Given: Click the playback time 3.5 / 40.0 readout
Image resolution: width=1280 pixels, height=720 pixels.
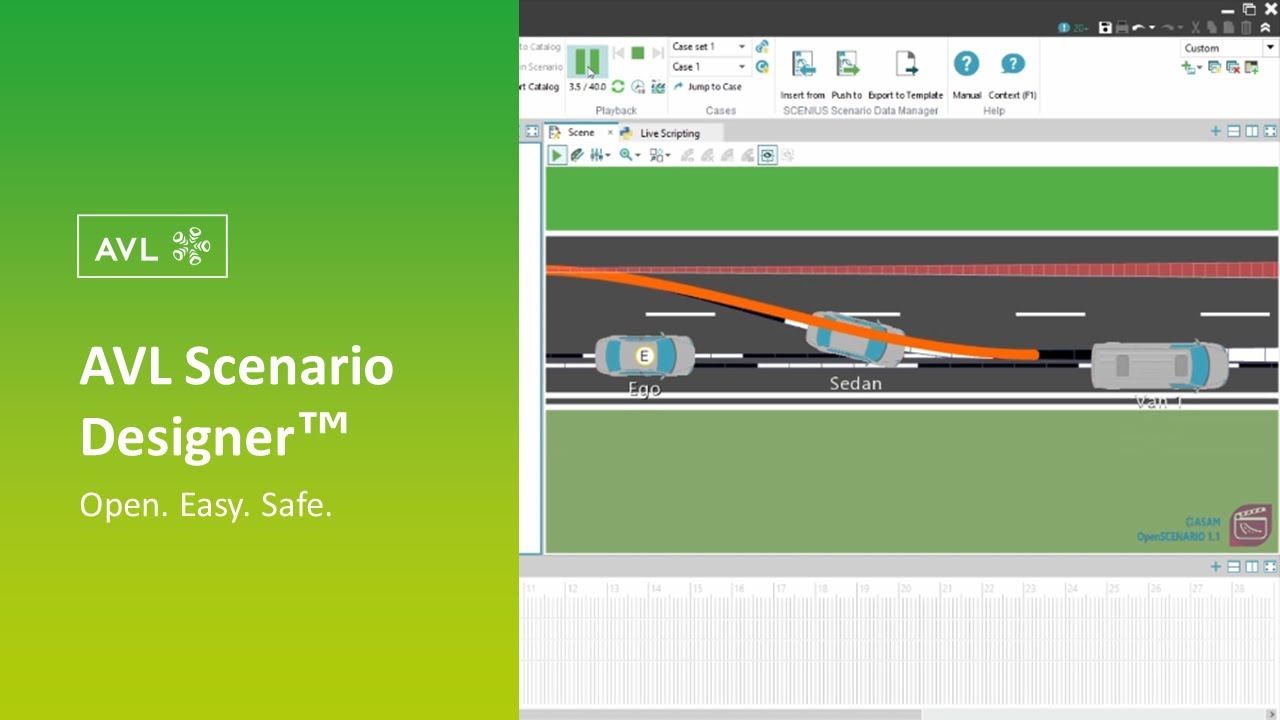Looking at the screenshot, I should point(587,87).
